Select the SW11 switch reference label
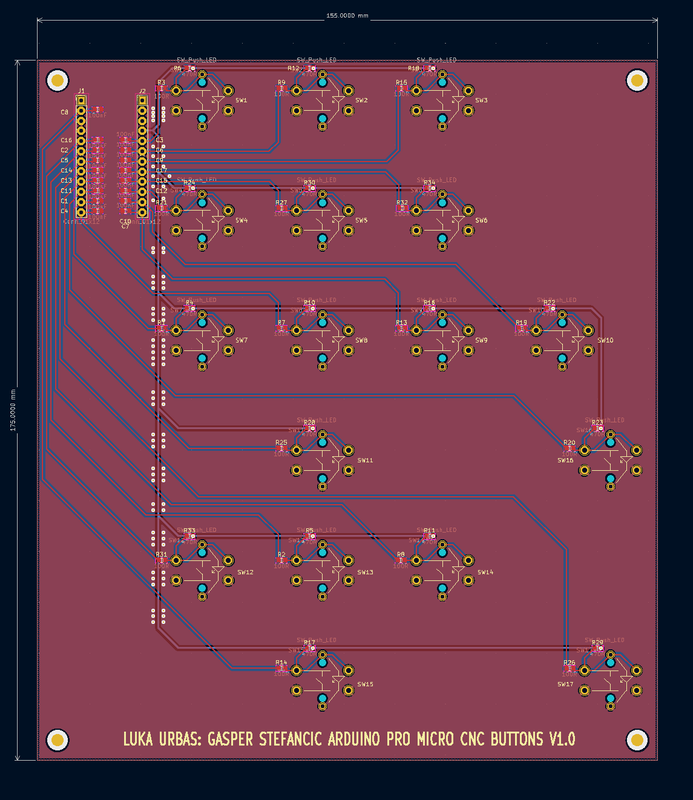The image size is (693, 800). point(365,460)
